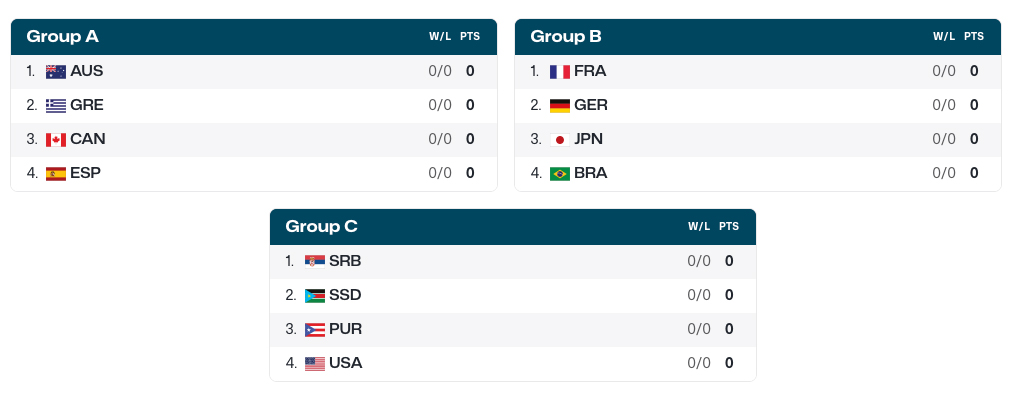1012x395 pixels.
Task: Click the W/L column in Group C
Action: click(x=699, y=227)
